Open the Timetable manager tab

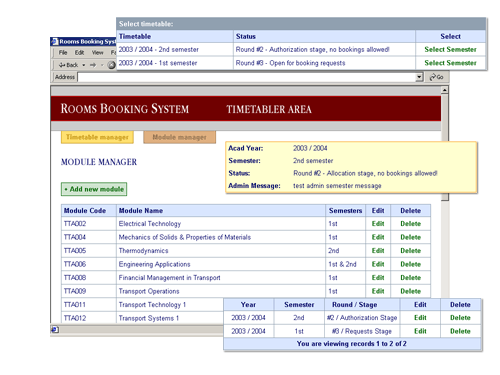[97, 137]
